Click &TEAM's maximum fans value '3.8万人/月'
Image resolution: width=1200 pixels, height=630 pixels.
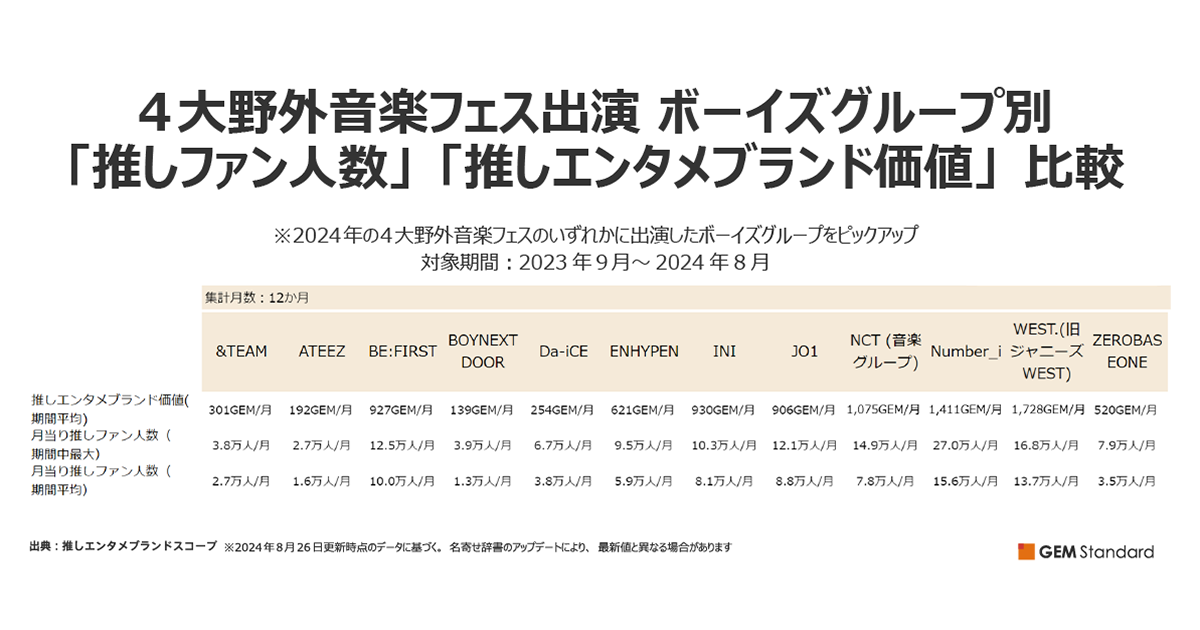tap(240, 445)
